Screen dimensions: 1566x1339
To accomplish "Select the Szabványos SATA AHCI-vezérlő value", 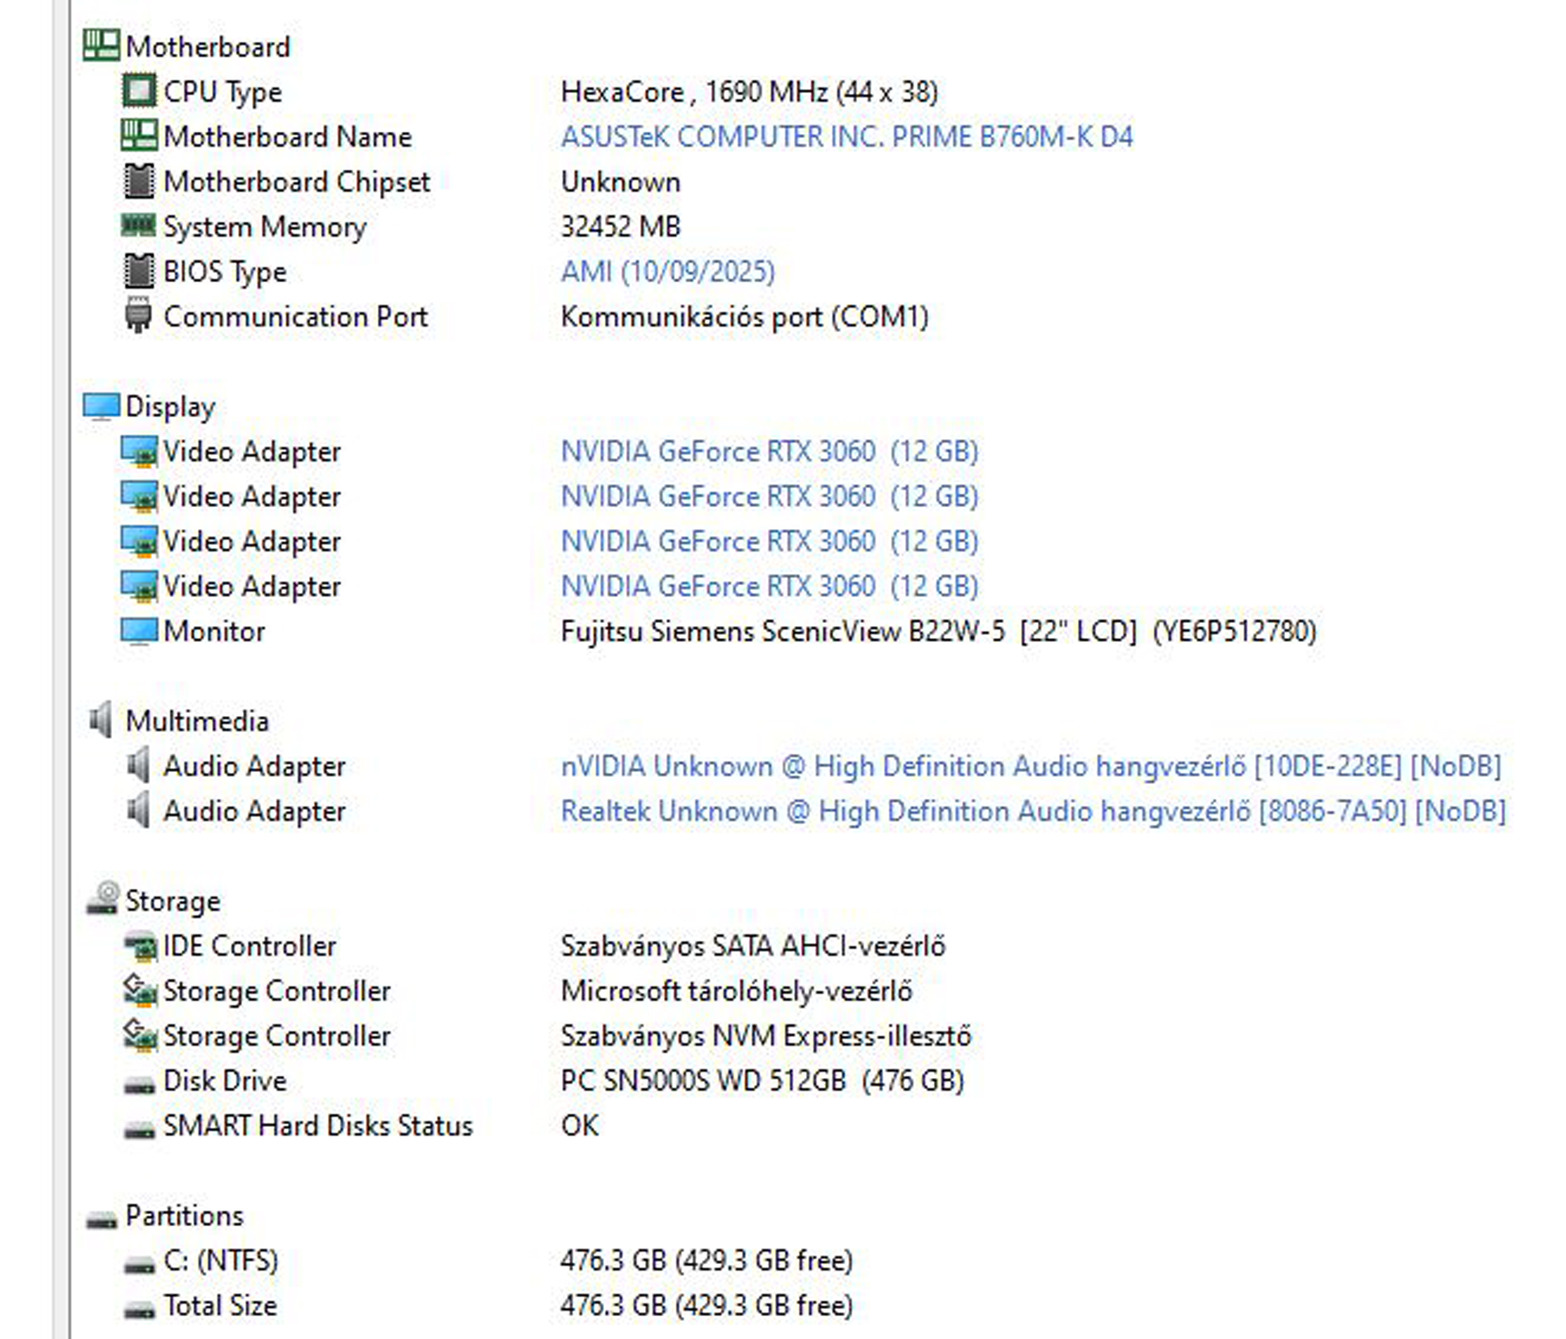I will click(x=753, y=946).
